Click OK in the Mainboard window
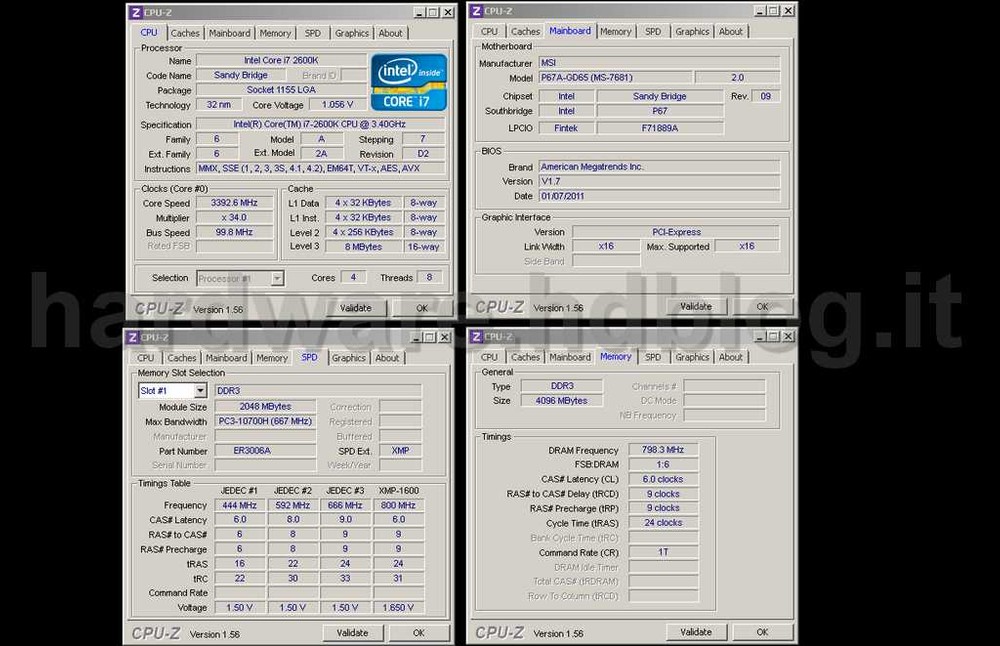 762,307
